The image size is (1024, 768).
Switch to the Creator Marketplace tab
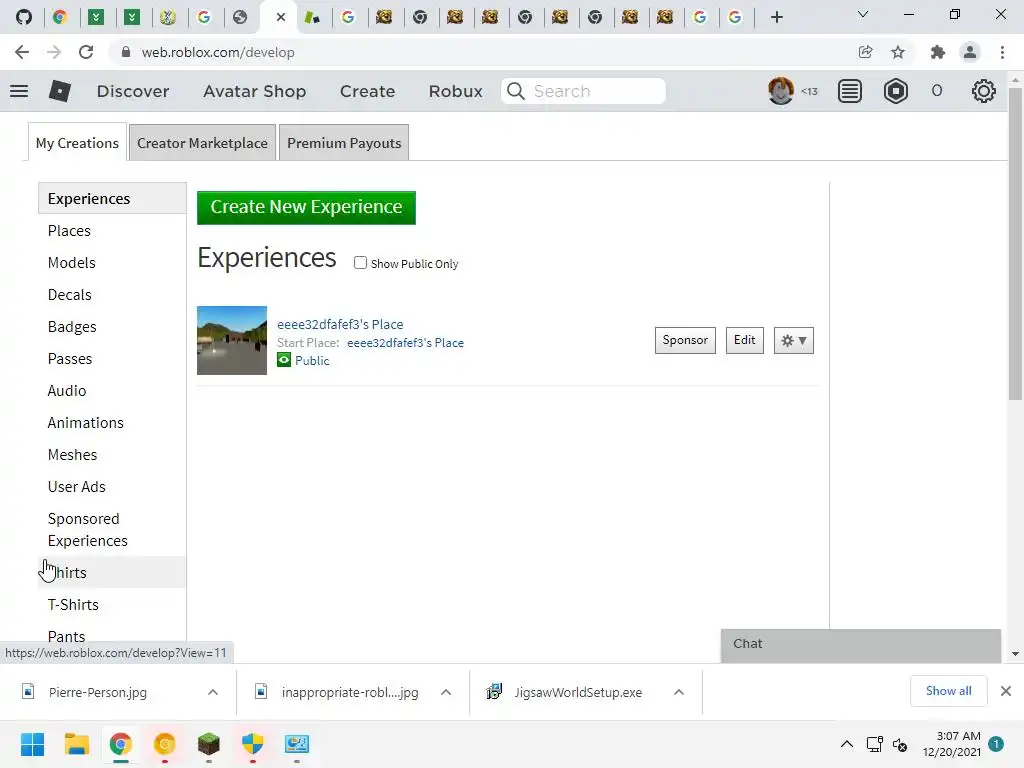[x=202, y=143]
